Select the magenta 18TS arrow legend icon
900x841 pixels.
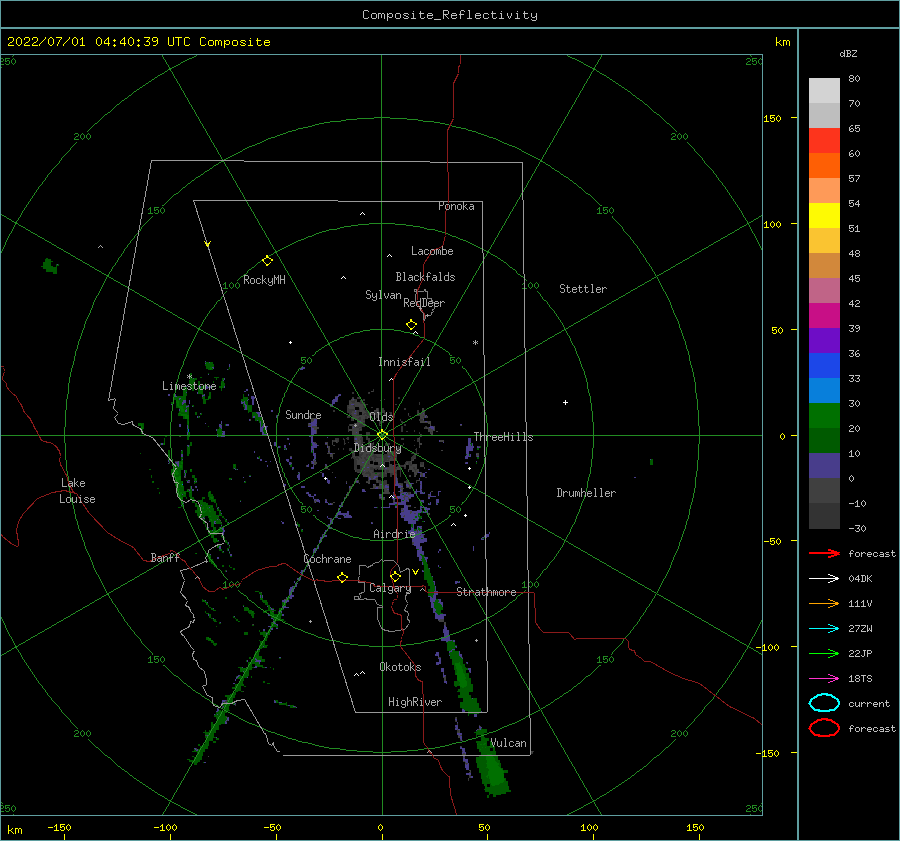[824, 679]
